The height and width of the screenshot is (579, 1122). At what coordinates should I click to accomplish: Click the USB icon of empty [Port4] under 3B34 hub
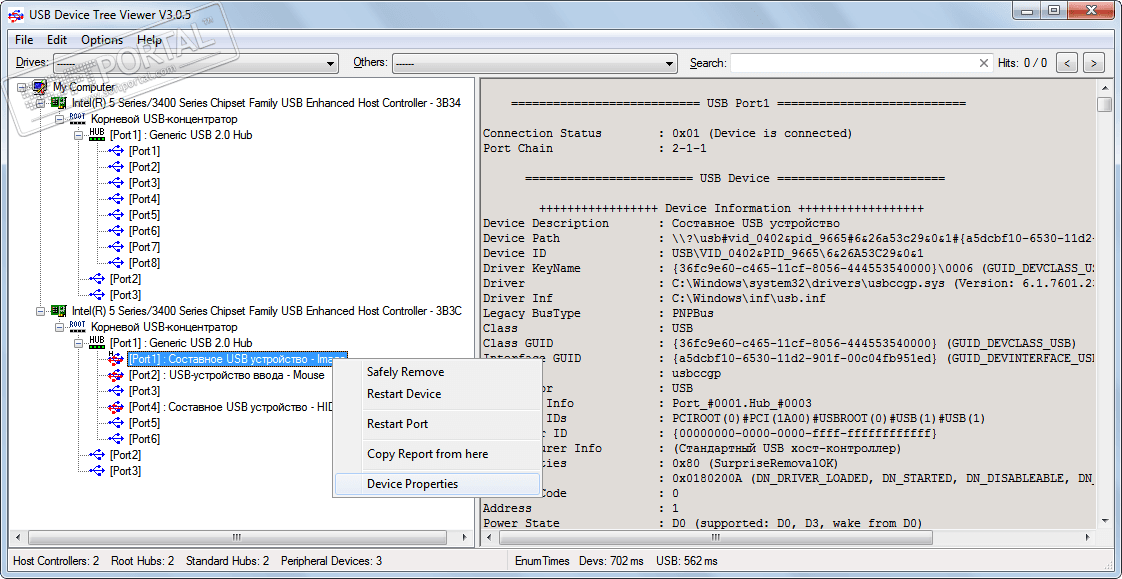[116, 199]
